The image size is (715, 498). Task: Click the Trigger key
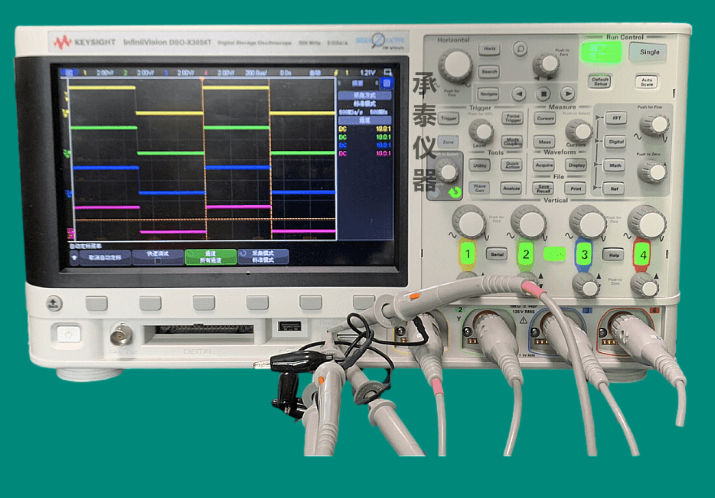(x=448, y=119)
